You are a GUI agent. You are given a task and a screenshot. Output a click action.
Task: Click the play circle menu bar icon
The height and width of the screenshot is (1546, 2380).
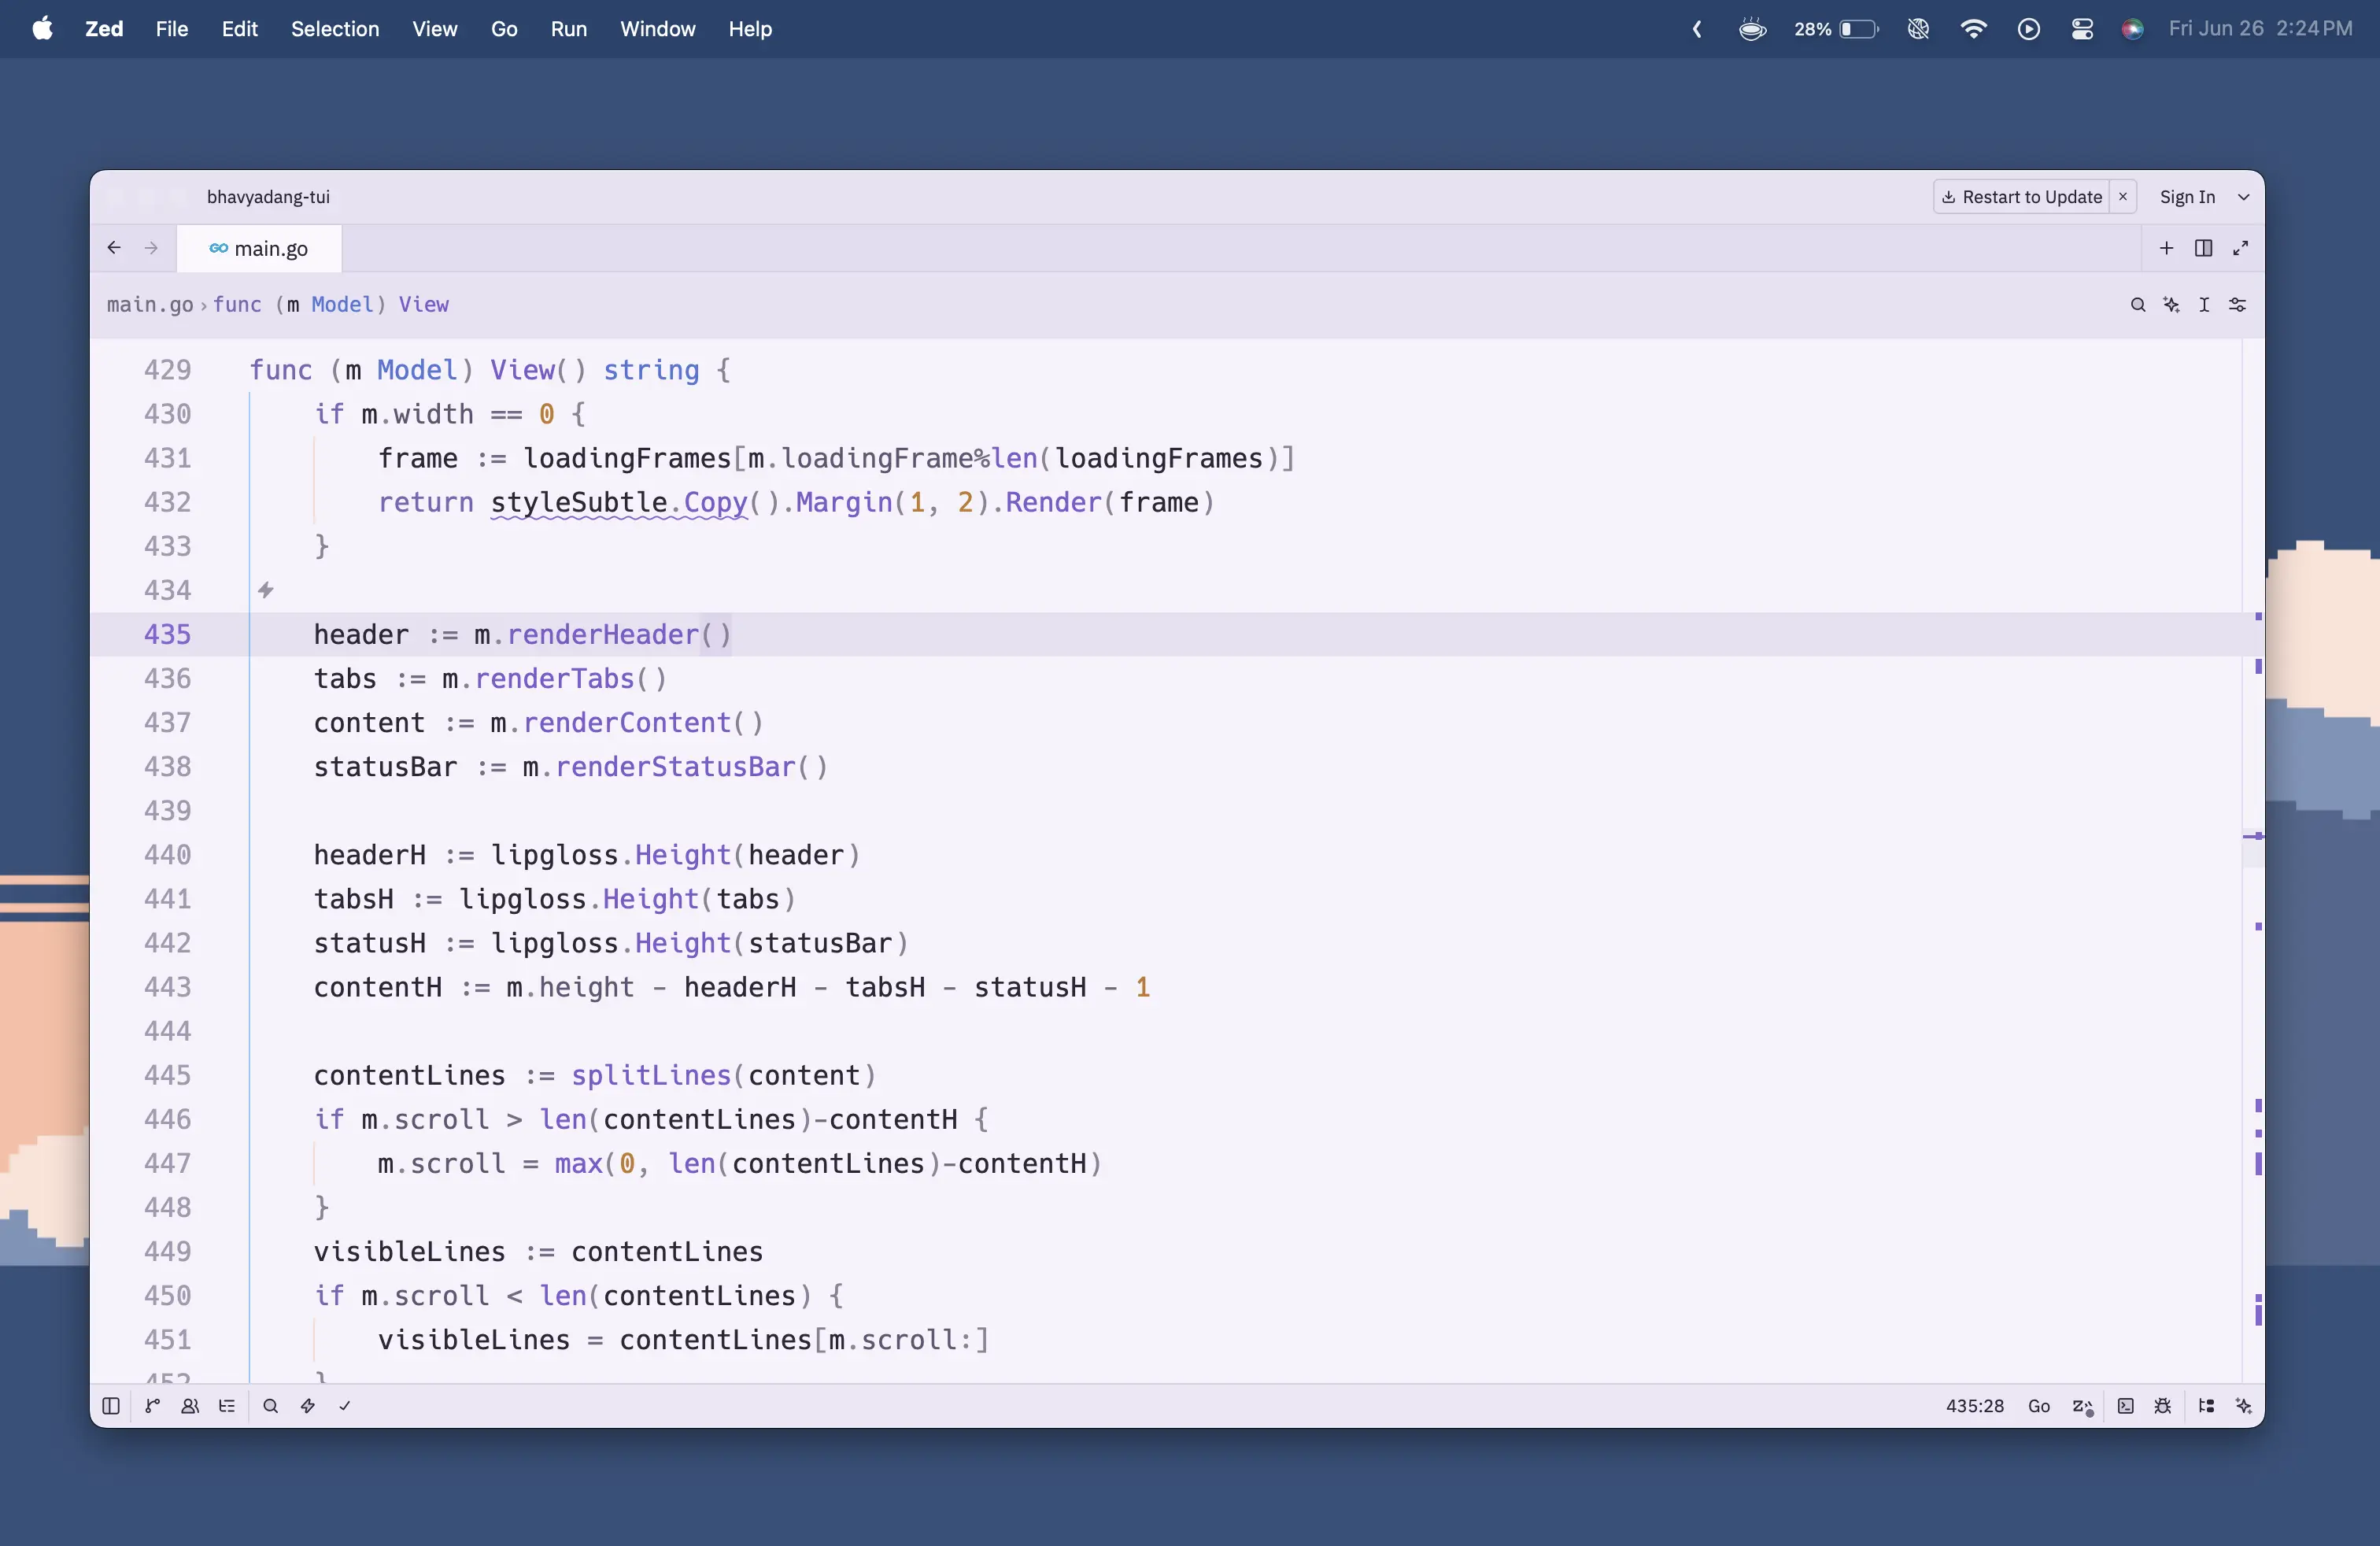pyautogui.click(x=2028, y=29)
